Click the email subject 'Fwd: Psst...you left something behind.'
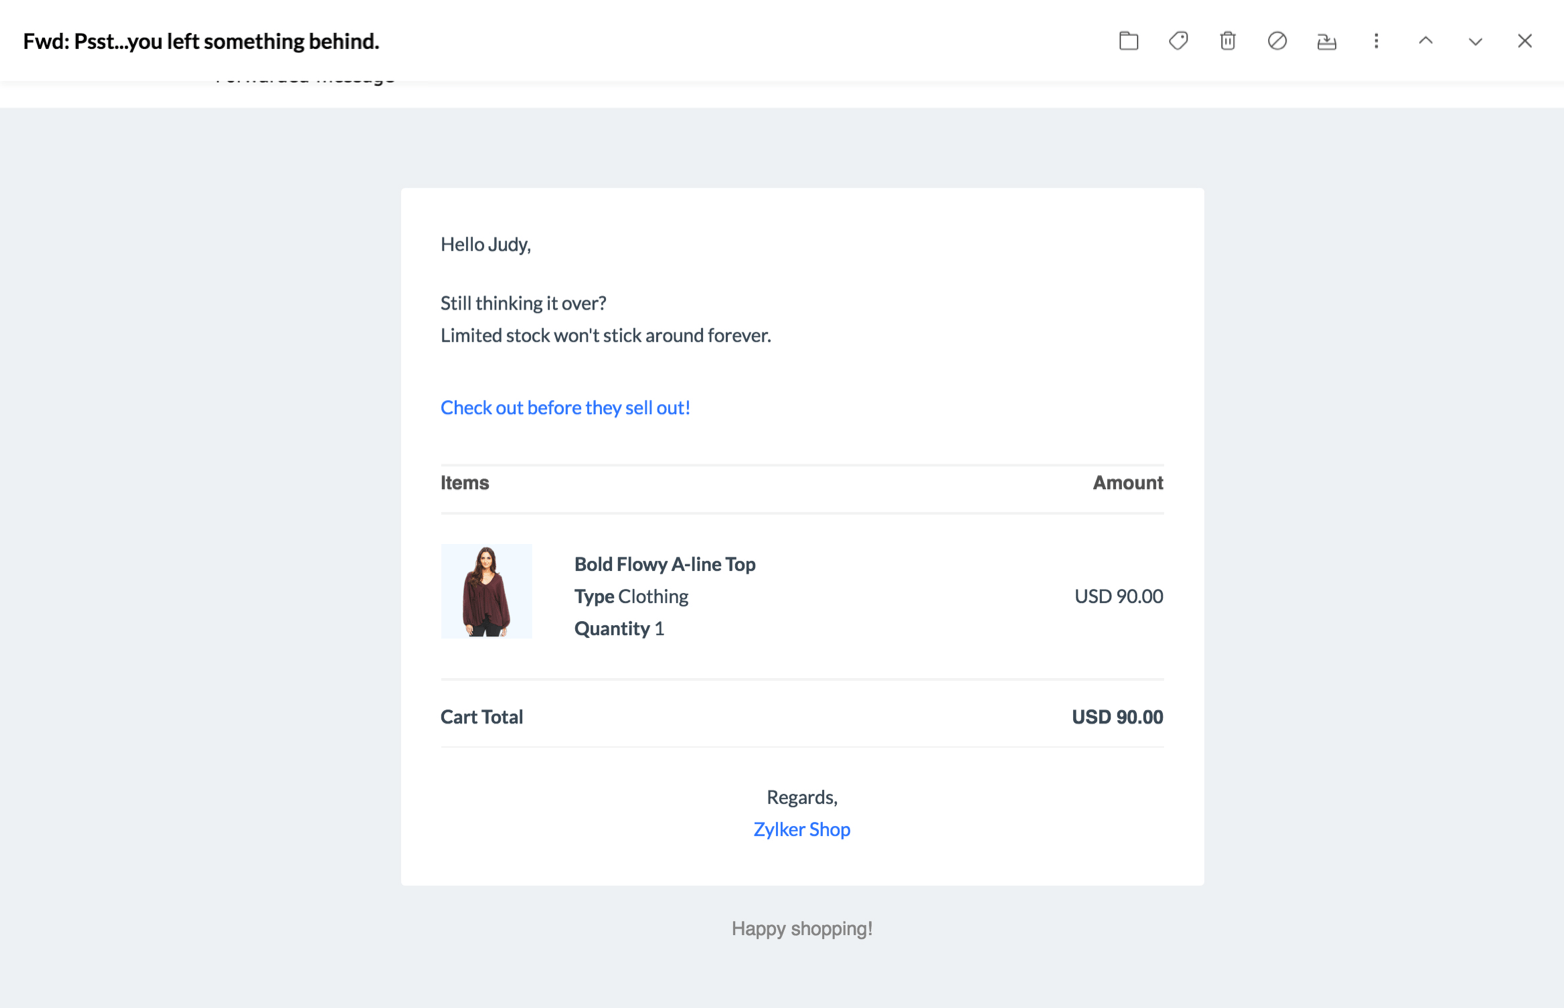Screen dimensions: 1564x1008 coord(201,41)
